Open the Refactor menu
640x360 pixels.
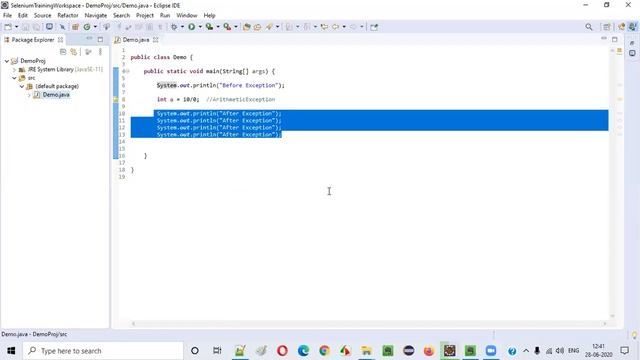click(68, 16)
